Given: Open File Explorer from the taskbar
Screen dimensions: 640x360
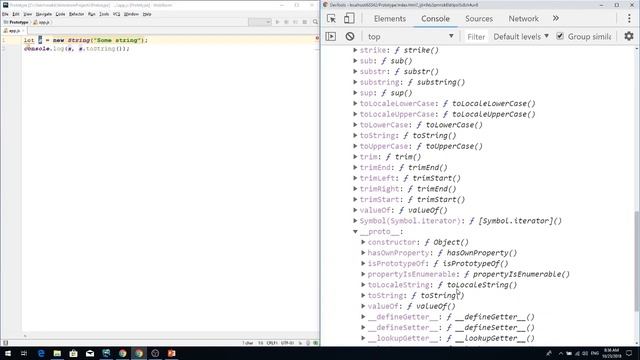Looking at the screenshot, I should click(x=57, y=353).
